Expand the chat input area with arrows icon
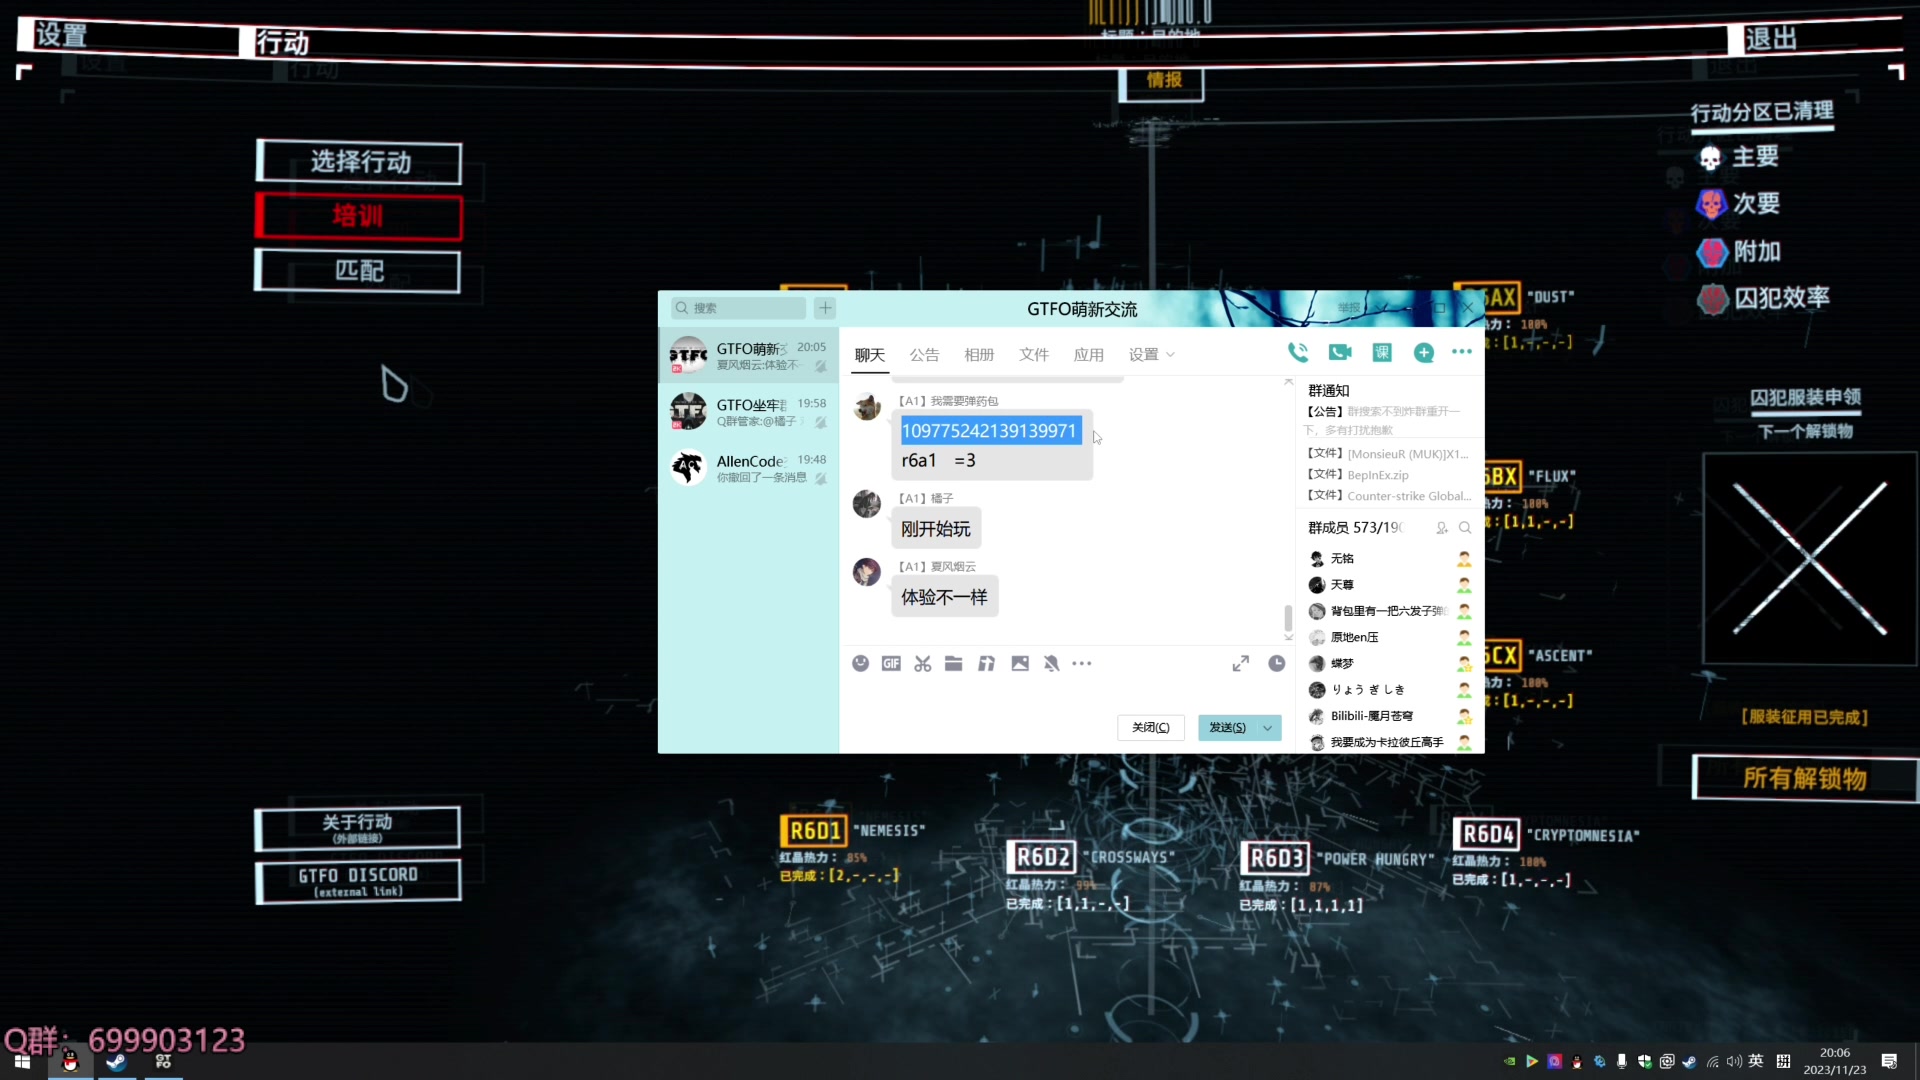The image size is (1920, 1080). click(x=1241, y=663)
